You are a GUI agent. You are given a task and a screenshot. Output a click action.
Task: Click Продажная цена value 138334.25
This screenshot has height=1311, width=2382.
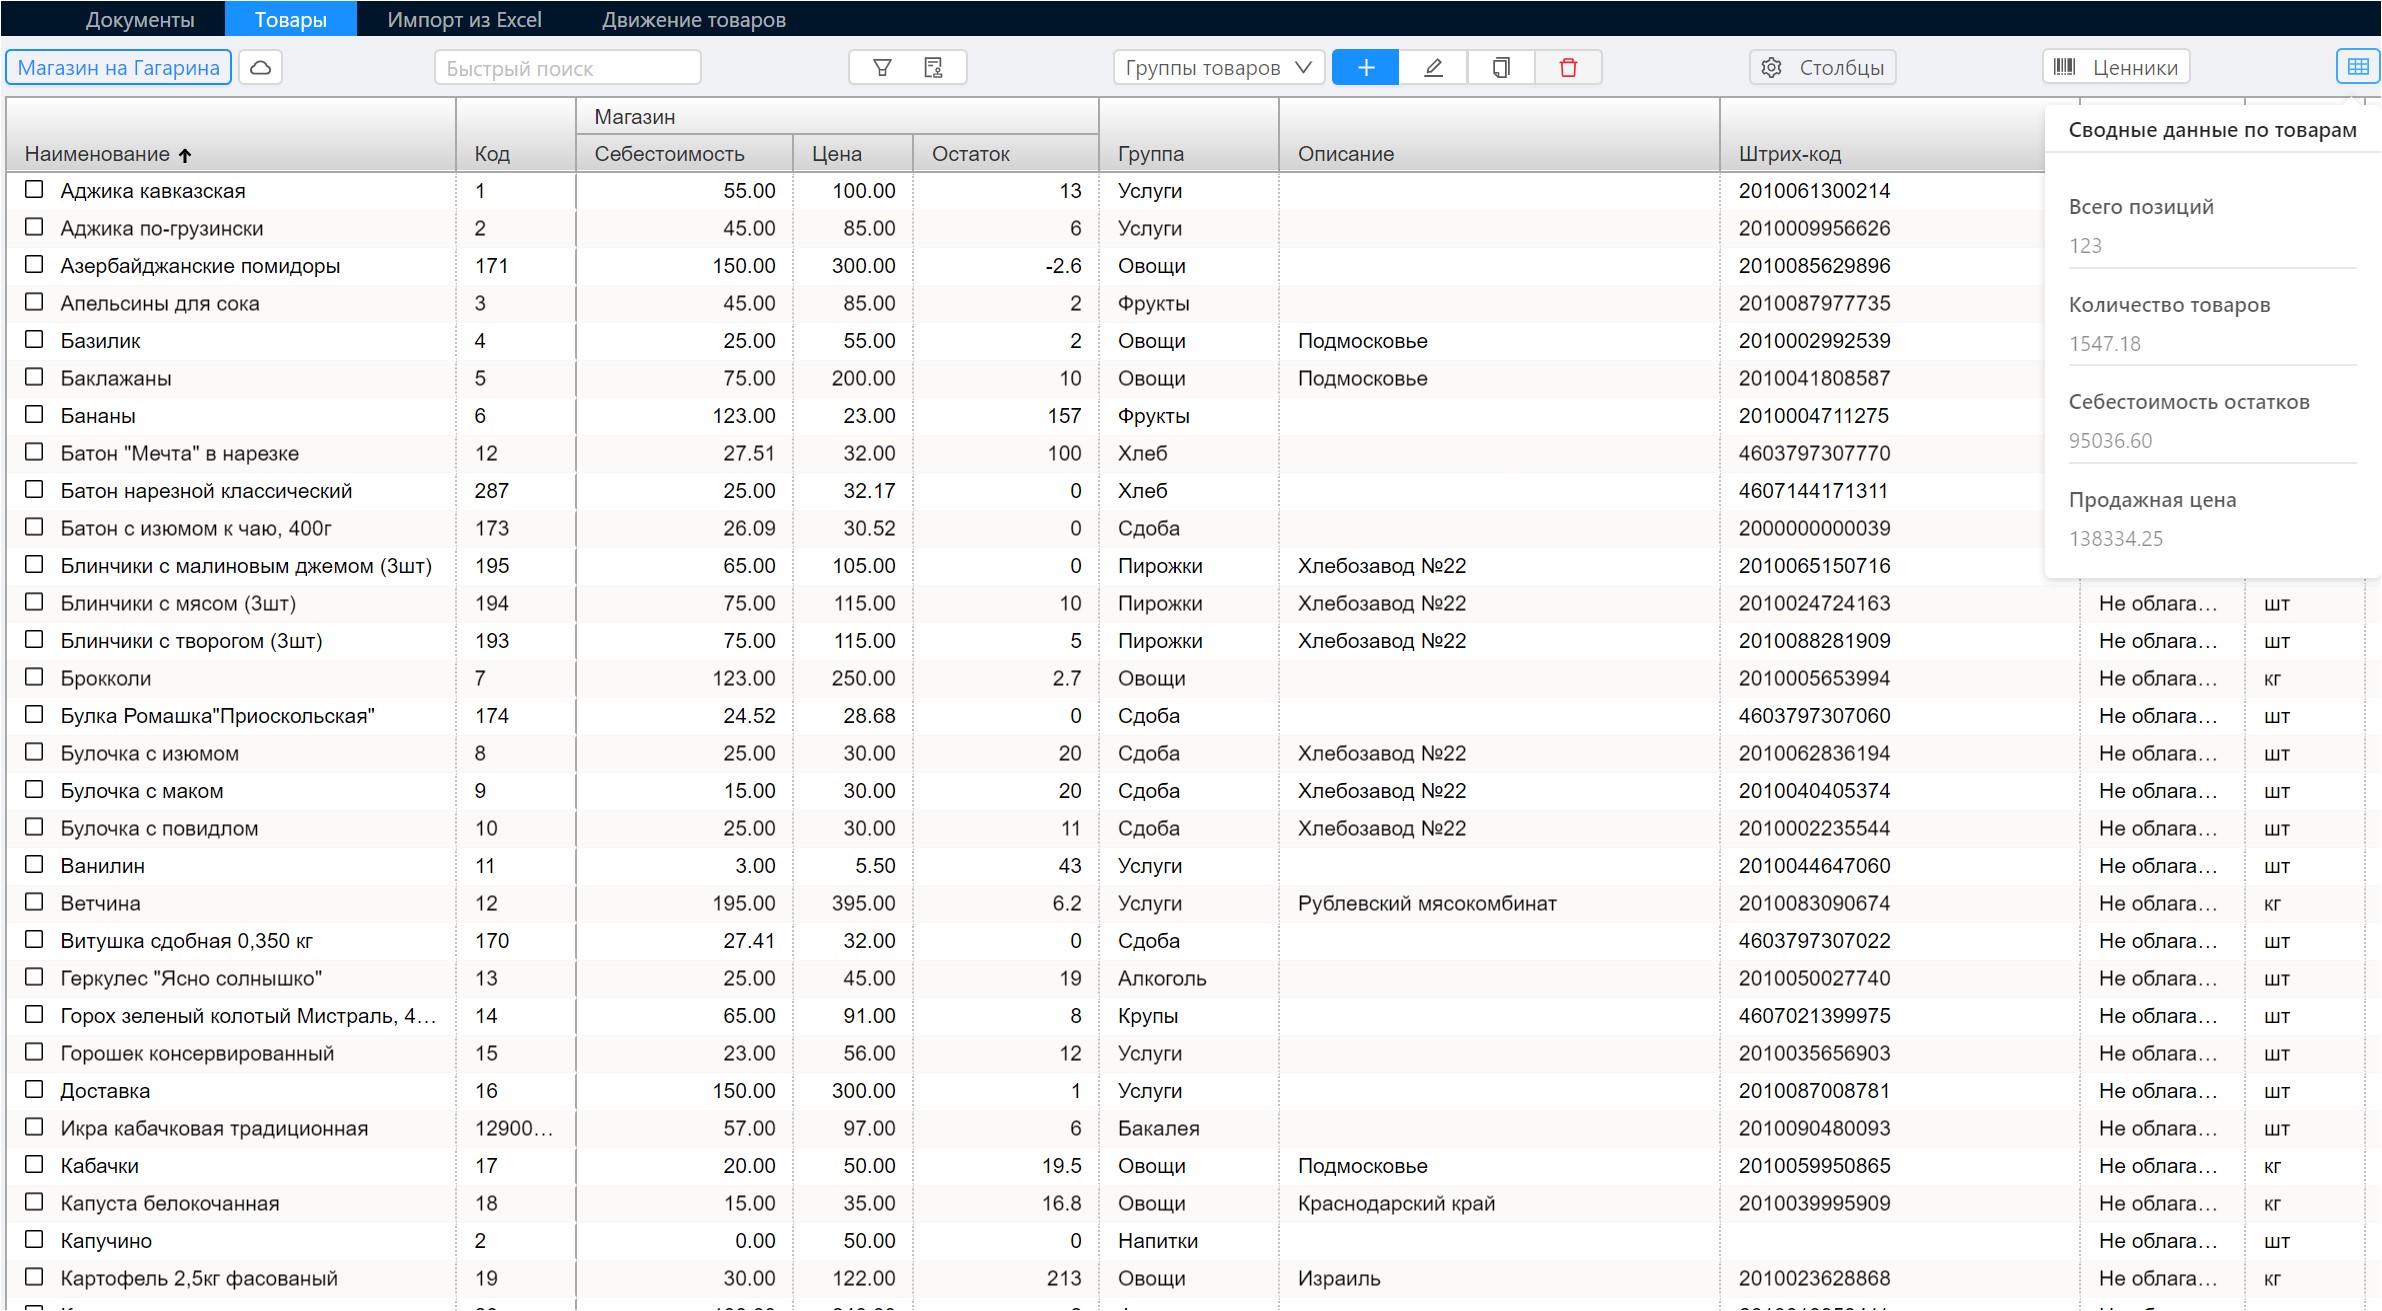click(2116, 539)
